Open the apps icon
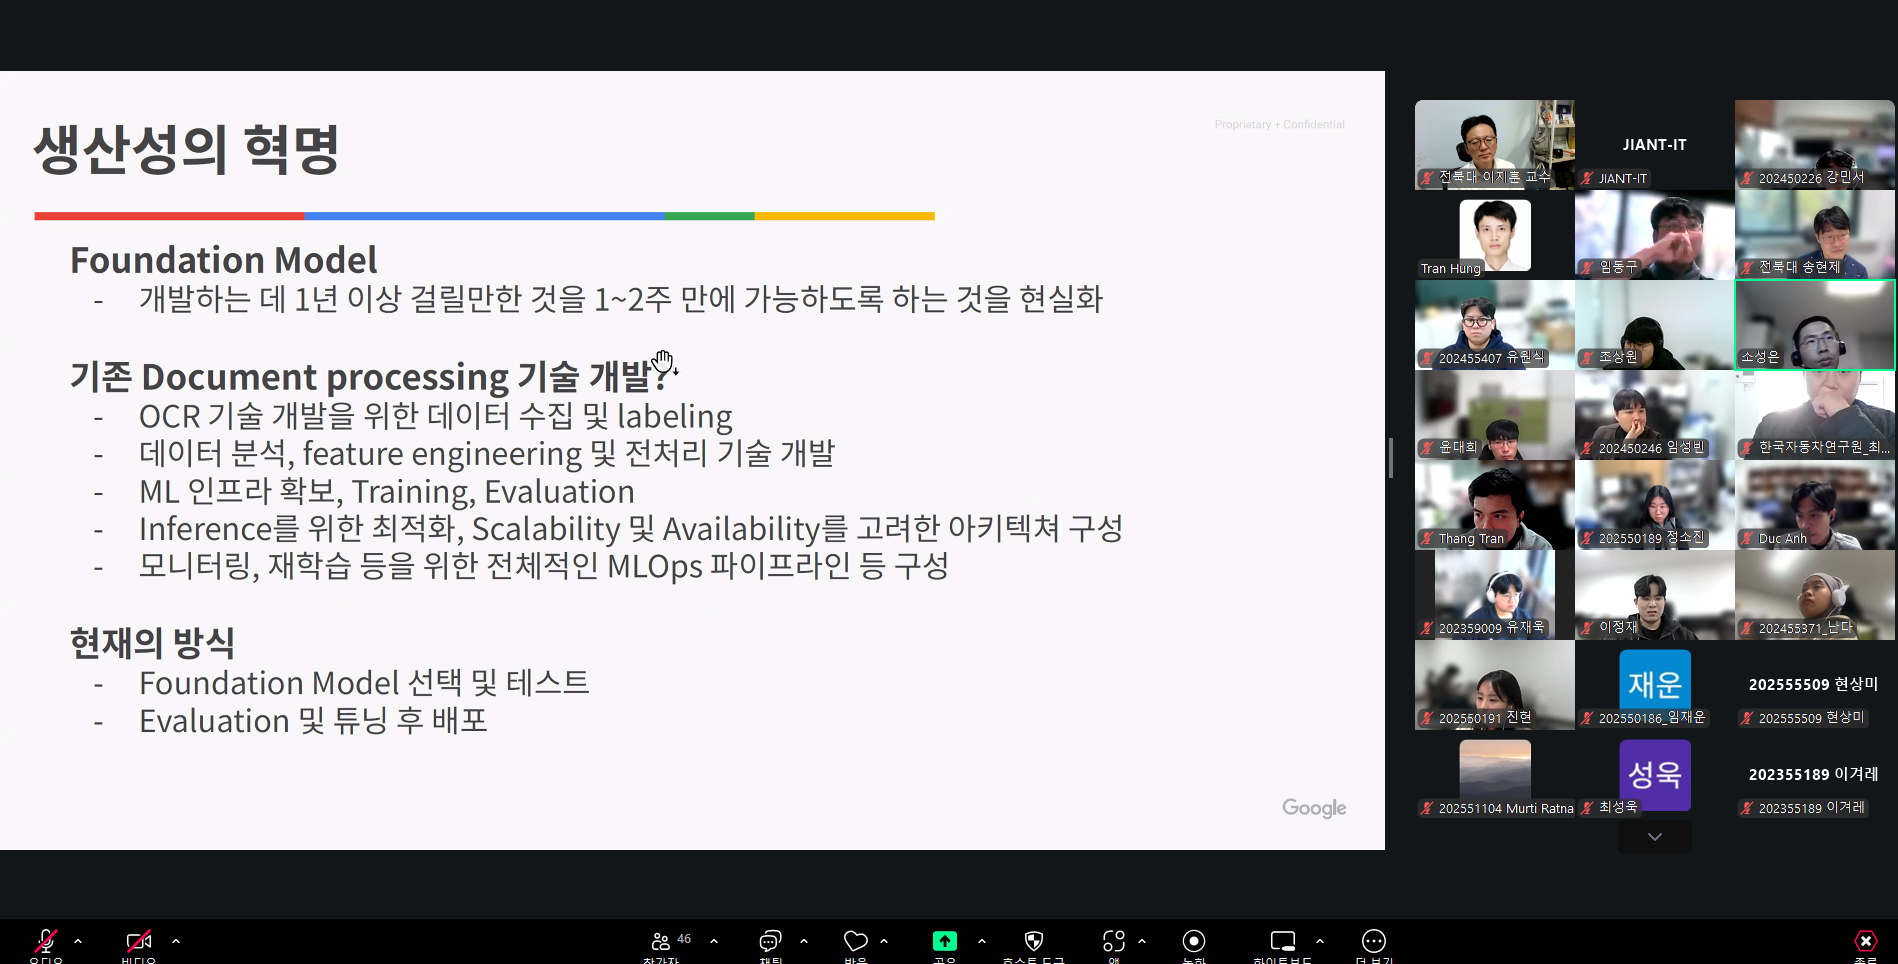 (x=1113, y=941)
